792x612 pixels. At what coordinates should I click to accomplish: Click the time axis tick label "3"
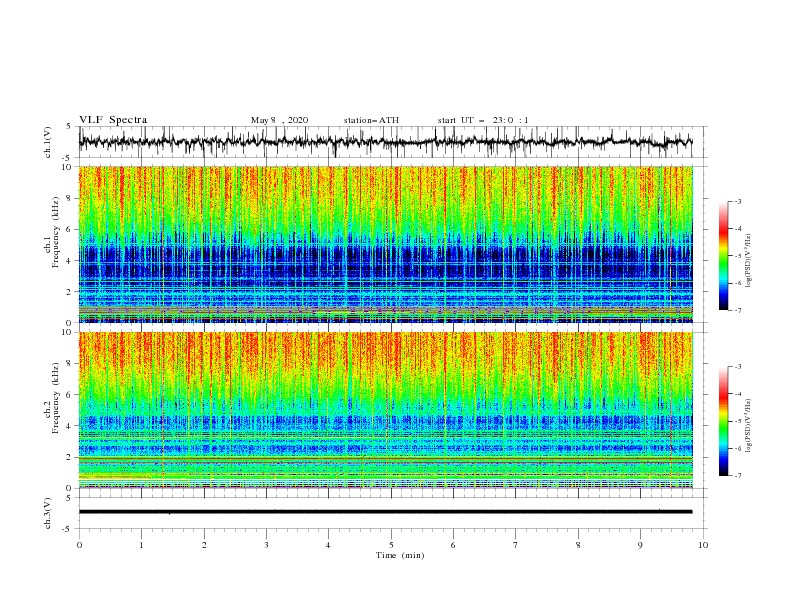[x=266, y=545]
